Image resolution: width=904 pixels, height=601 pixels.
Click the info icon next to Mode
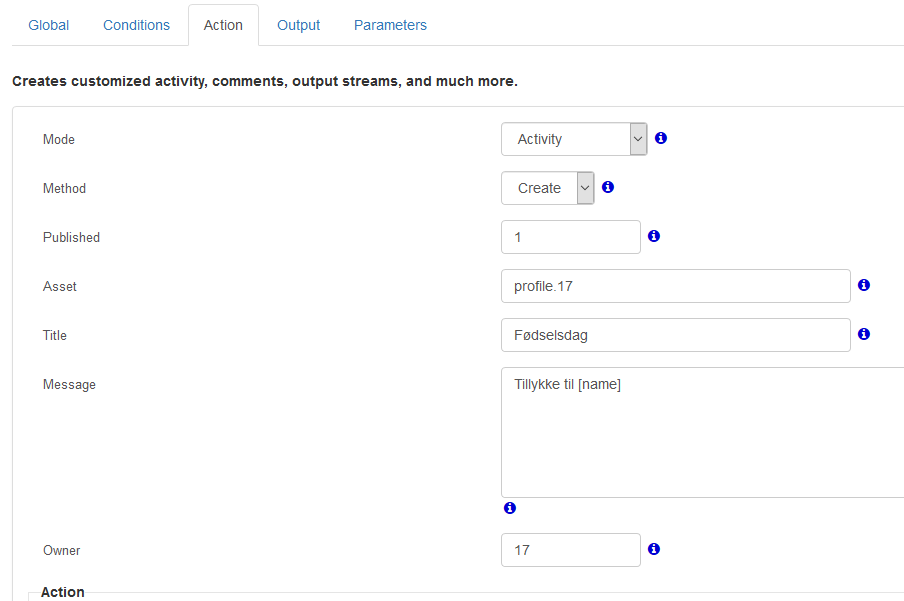pos(661,138)
